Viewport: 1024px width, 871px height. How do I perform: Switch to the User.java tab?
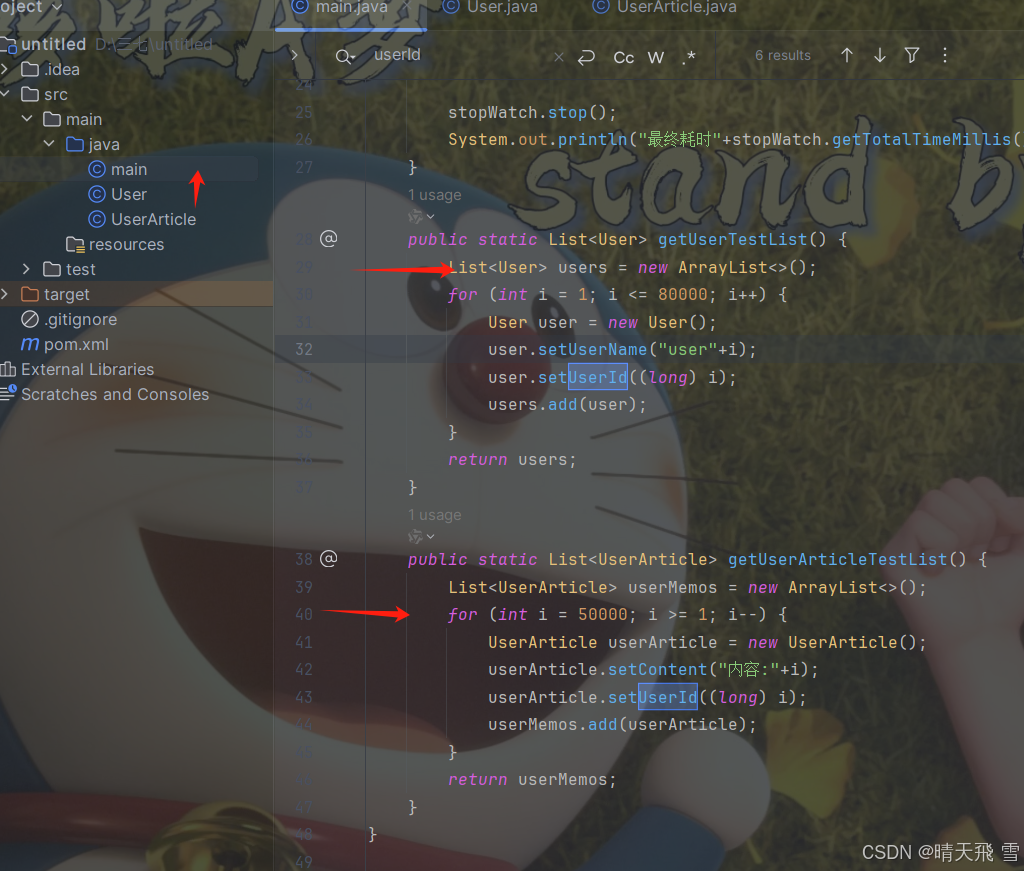pyautogui.click(x=490, y=7)
